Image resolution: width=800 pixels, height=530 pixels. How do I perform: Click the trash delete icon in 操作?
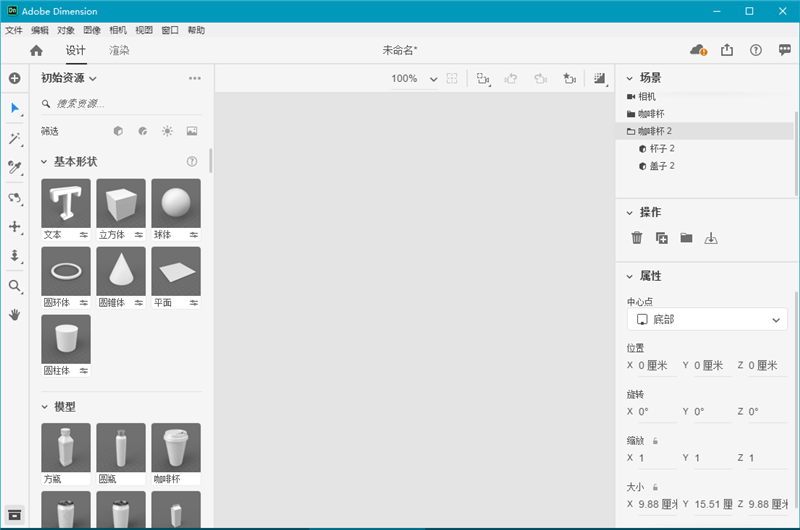637,238
